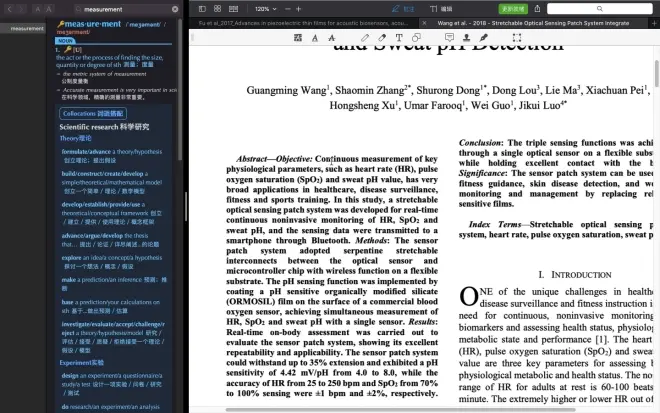
Task: Select the text box T tool
Action: click(399, 38)
